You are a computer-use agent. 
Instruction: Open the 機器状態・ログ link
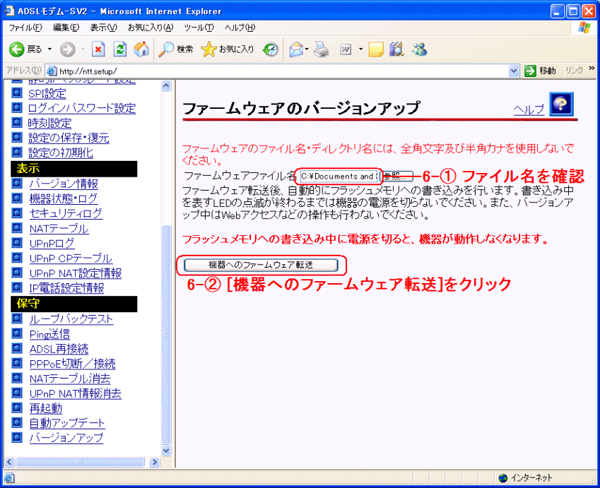[64, 198]
